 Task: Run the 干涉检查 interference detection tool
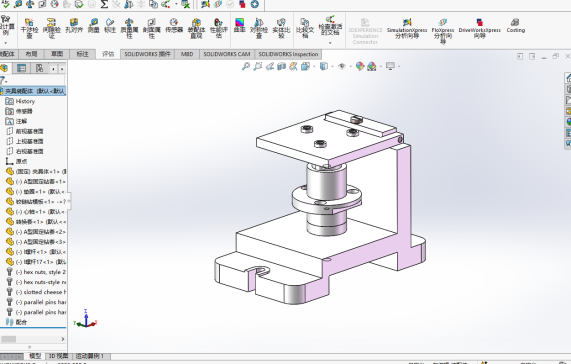point(29,28)
